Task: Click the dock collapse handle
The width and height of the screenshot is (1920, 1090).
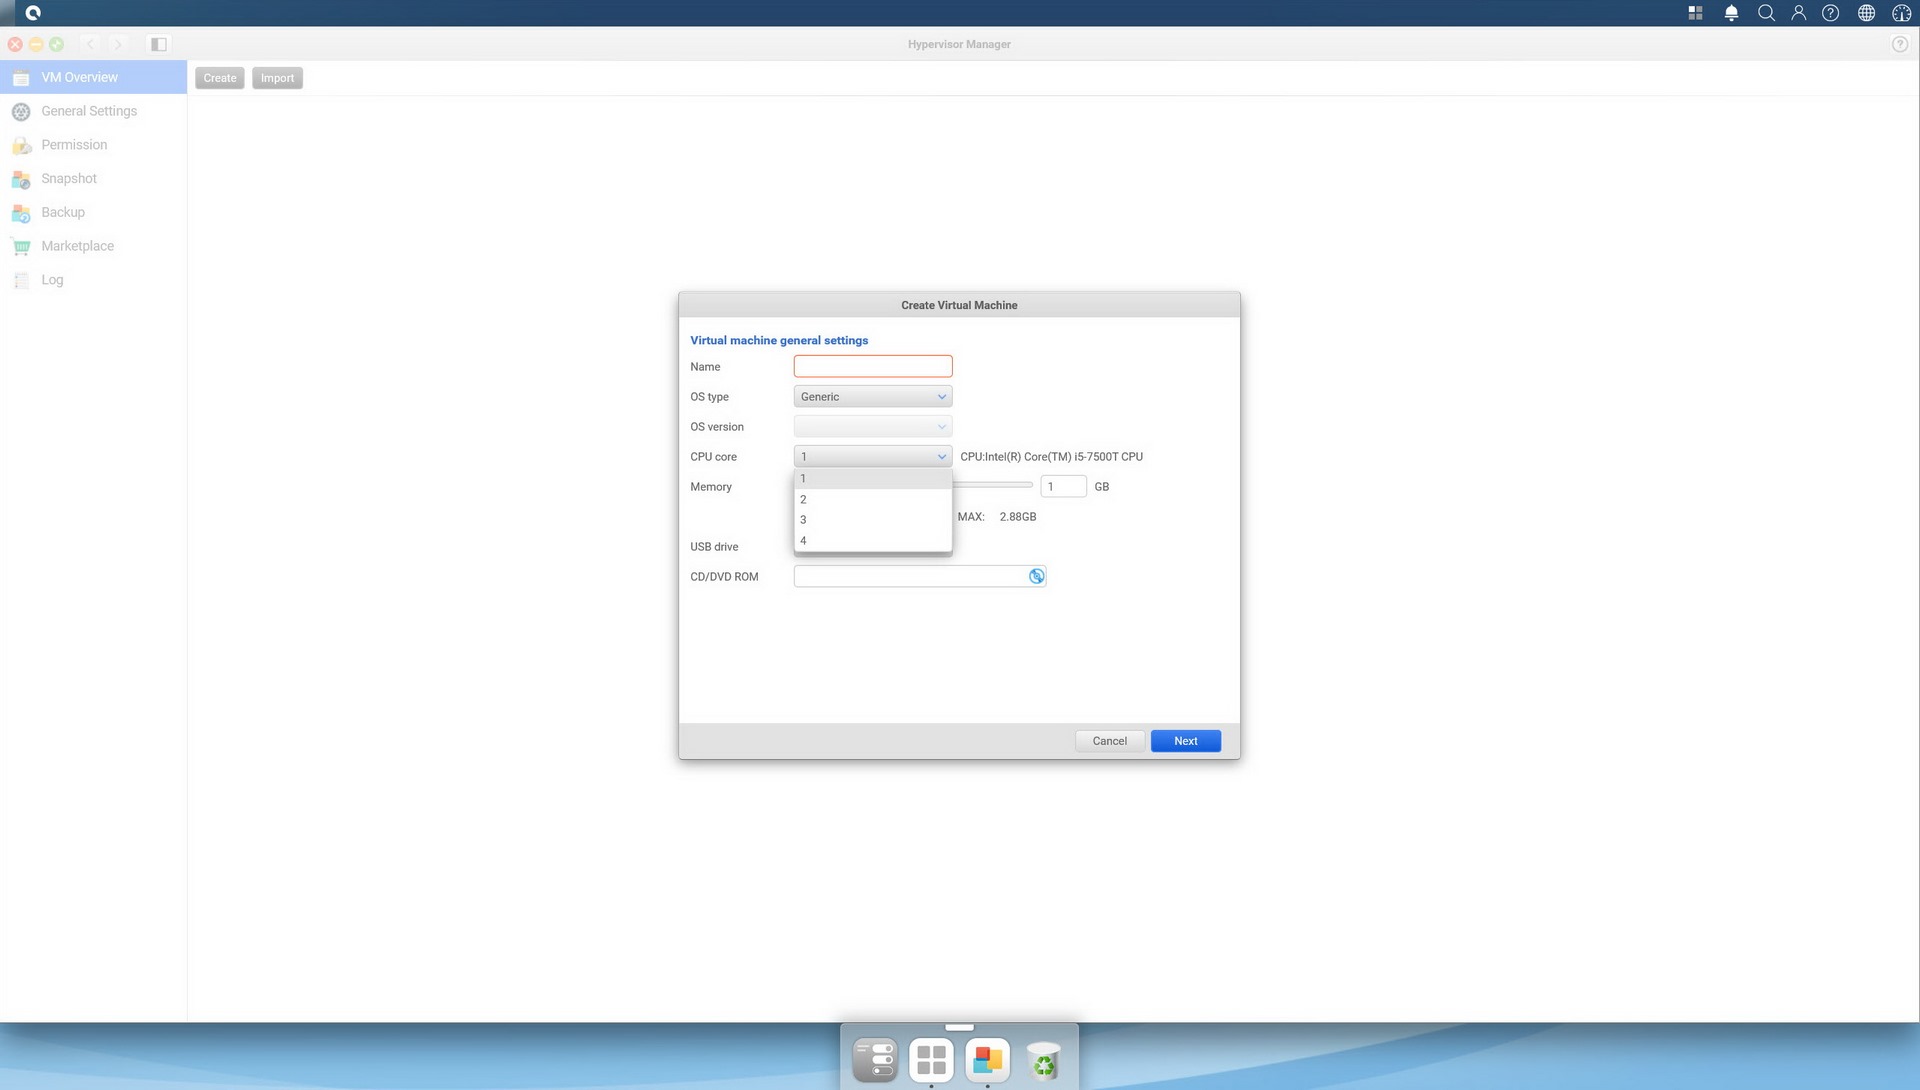Action: (x=959, y=1027)
